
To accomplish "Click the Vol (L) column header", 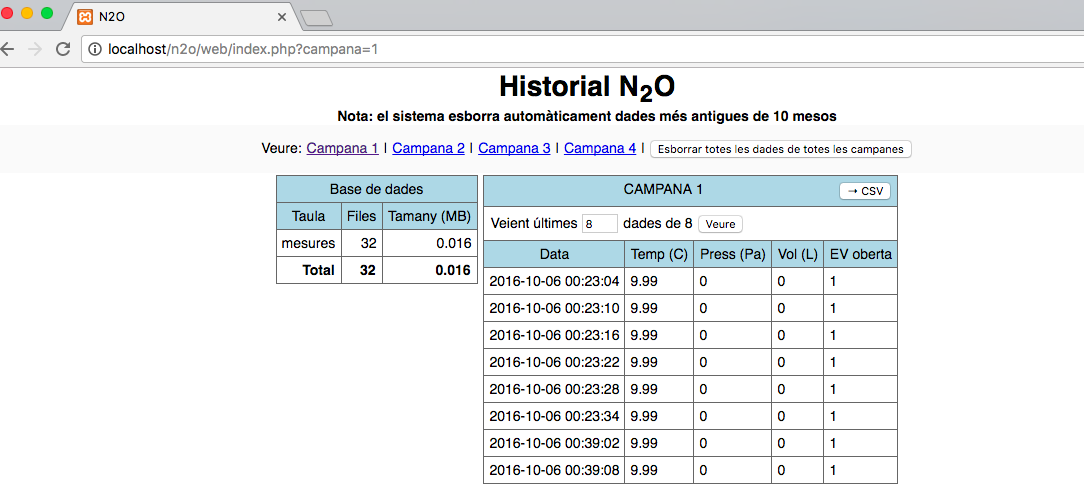I will 798,254.
